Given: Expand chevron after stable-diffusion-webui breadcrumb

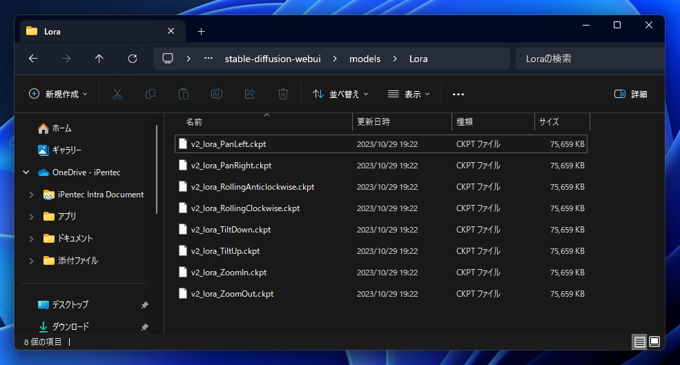Looking at the screenshot, I should [335, 59].
